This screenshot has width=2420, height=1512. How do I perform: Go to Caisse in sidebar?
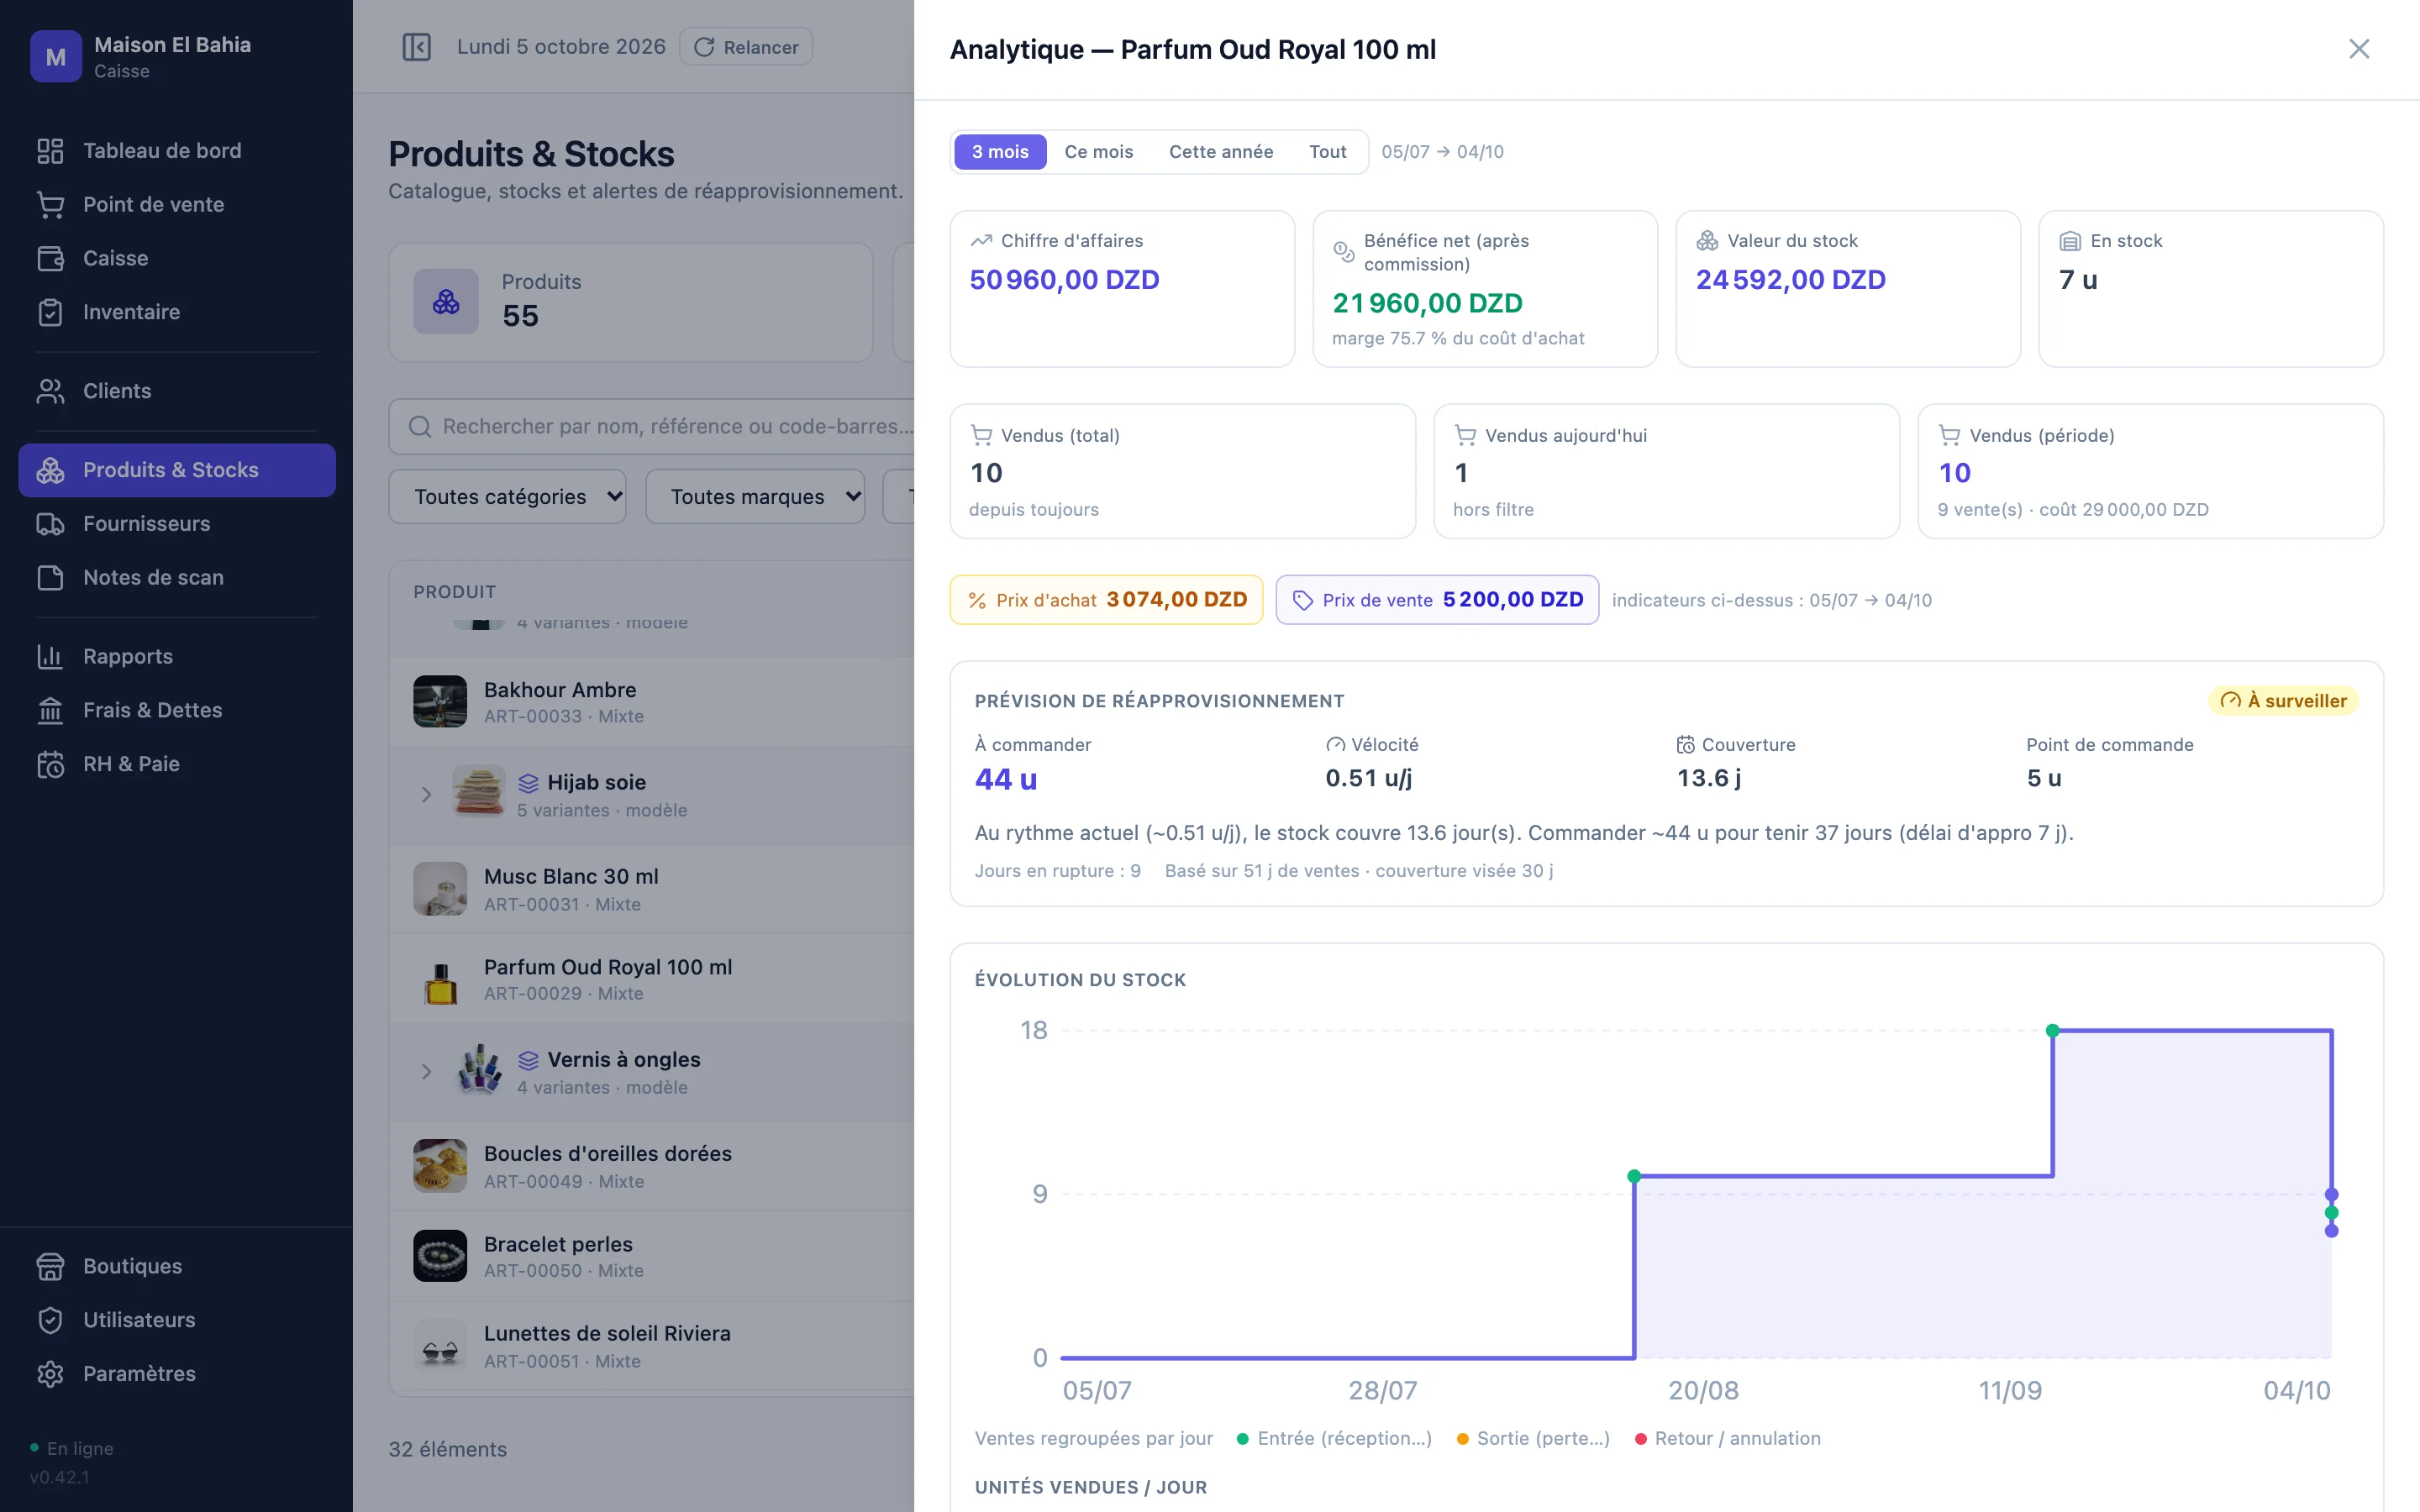point(177,258)
